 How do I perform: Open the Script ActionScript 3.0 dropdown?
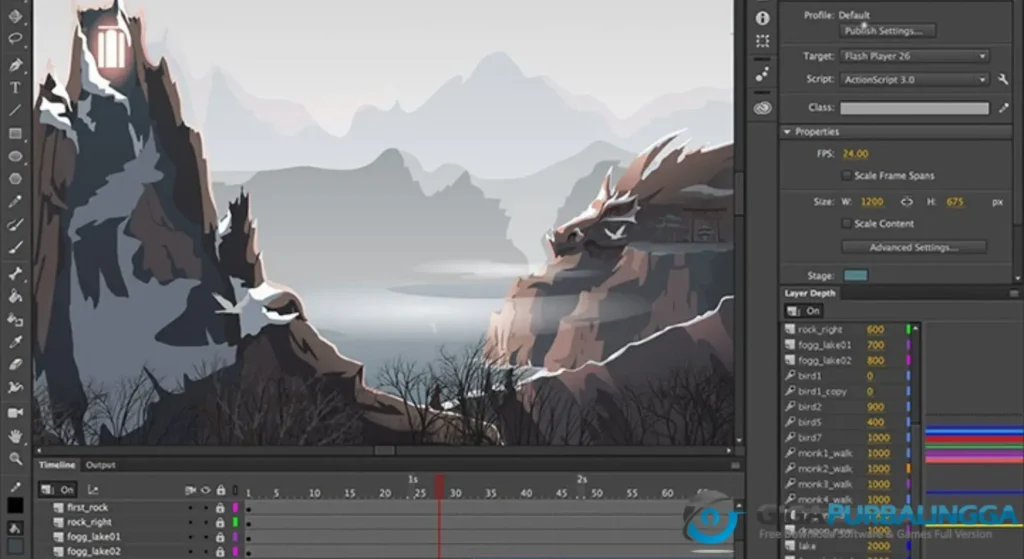click(x=914, y=80)
